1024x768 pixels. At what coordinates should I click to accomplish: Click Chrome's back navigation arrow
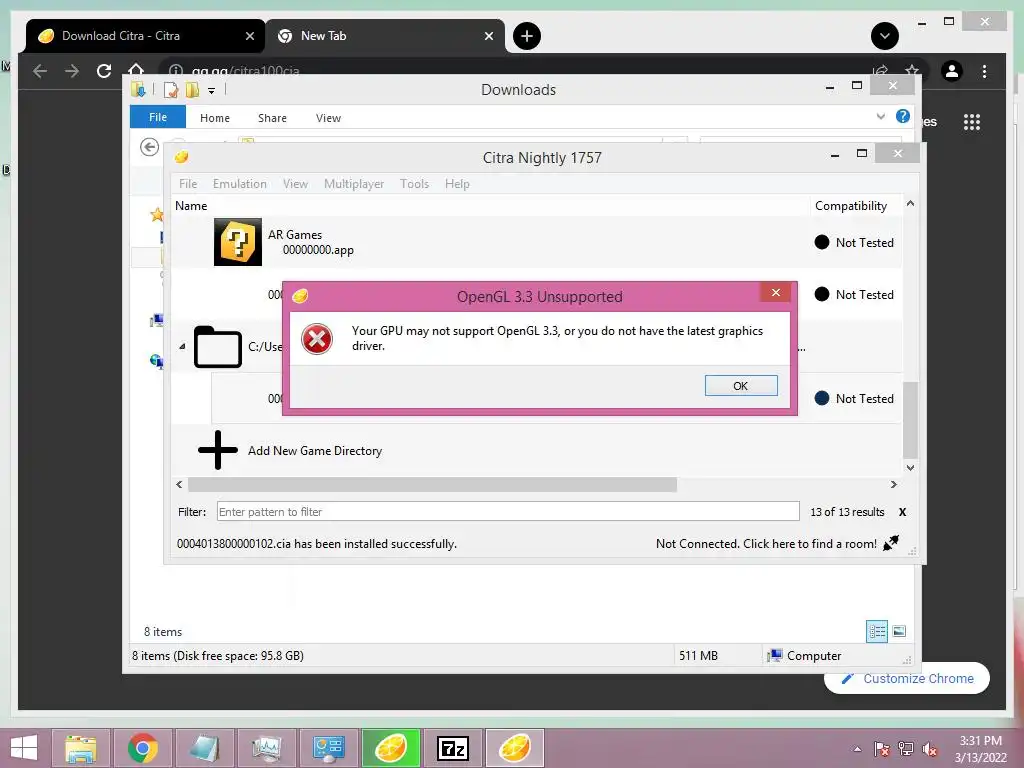pos(40,71)
